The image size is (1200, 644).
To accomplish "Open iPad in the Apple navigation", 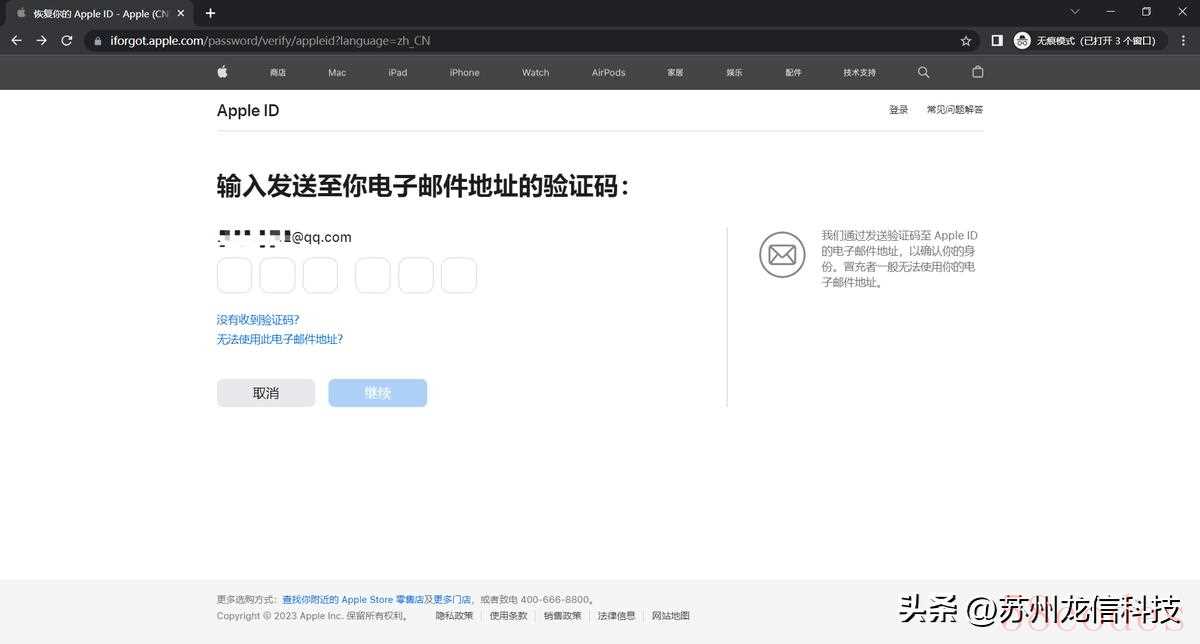I will click(x=398, y=73).
